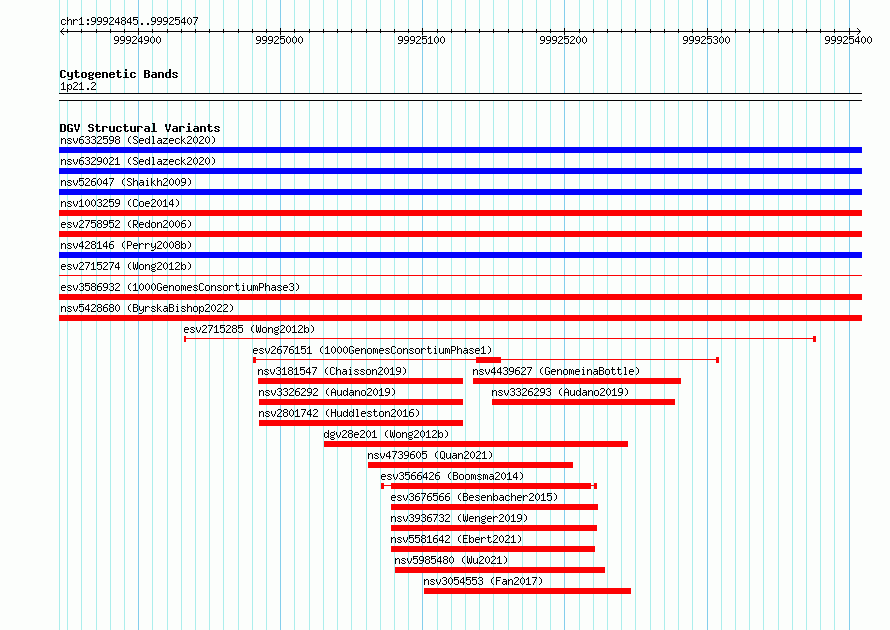This screenshot has height=630, width=890.
Task: Click ruler position 99924900
Action: (x=137, y=40)
